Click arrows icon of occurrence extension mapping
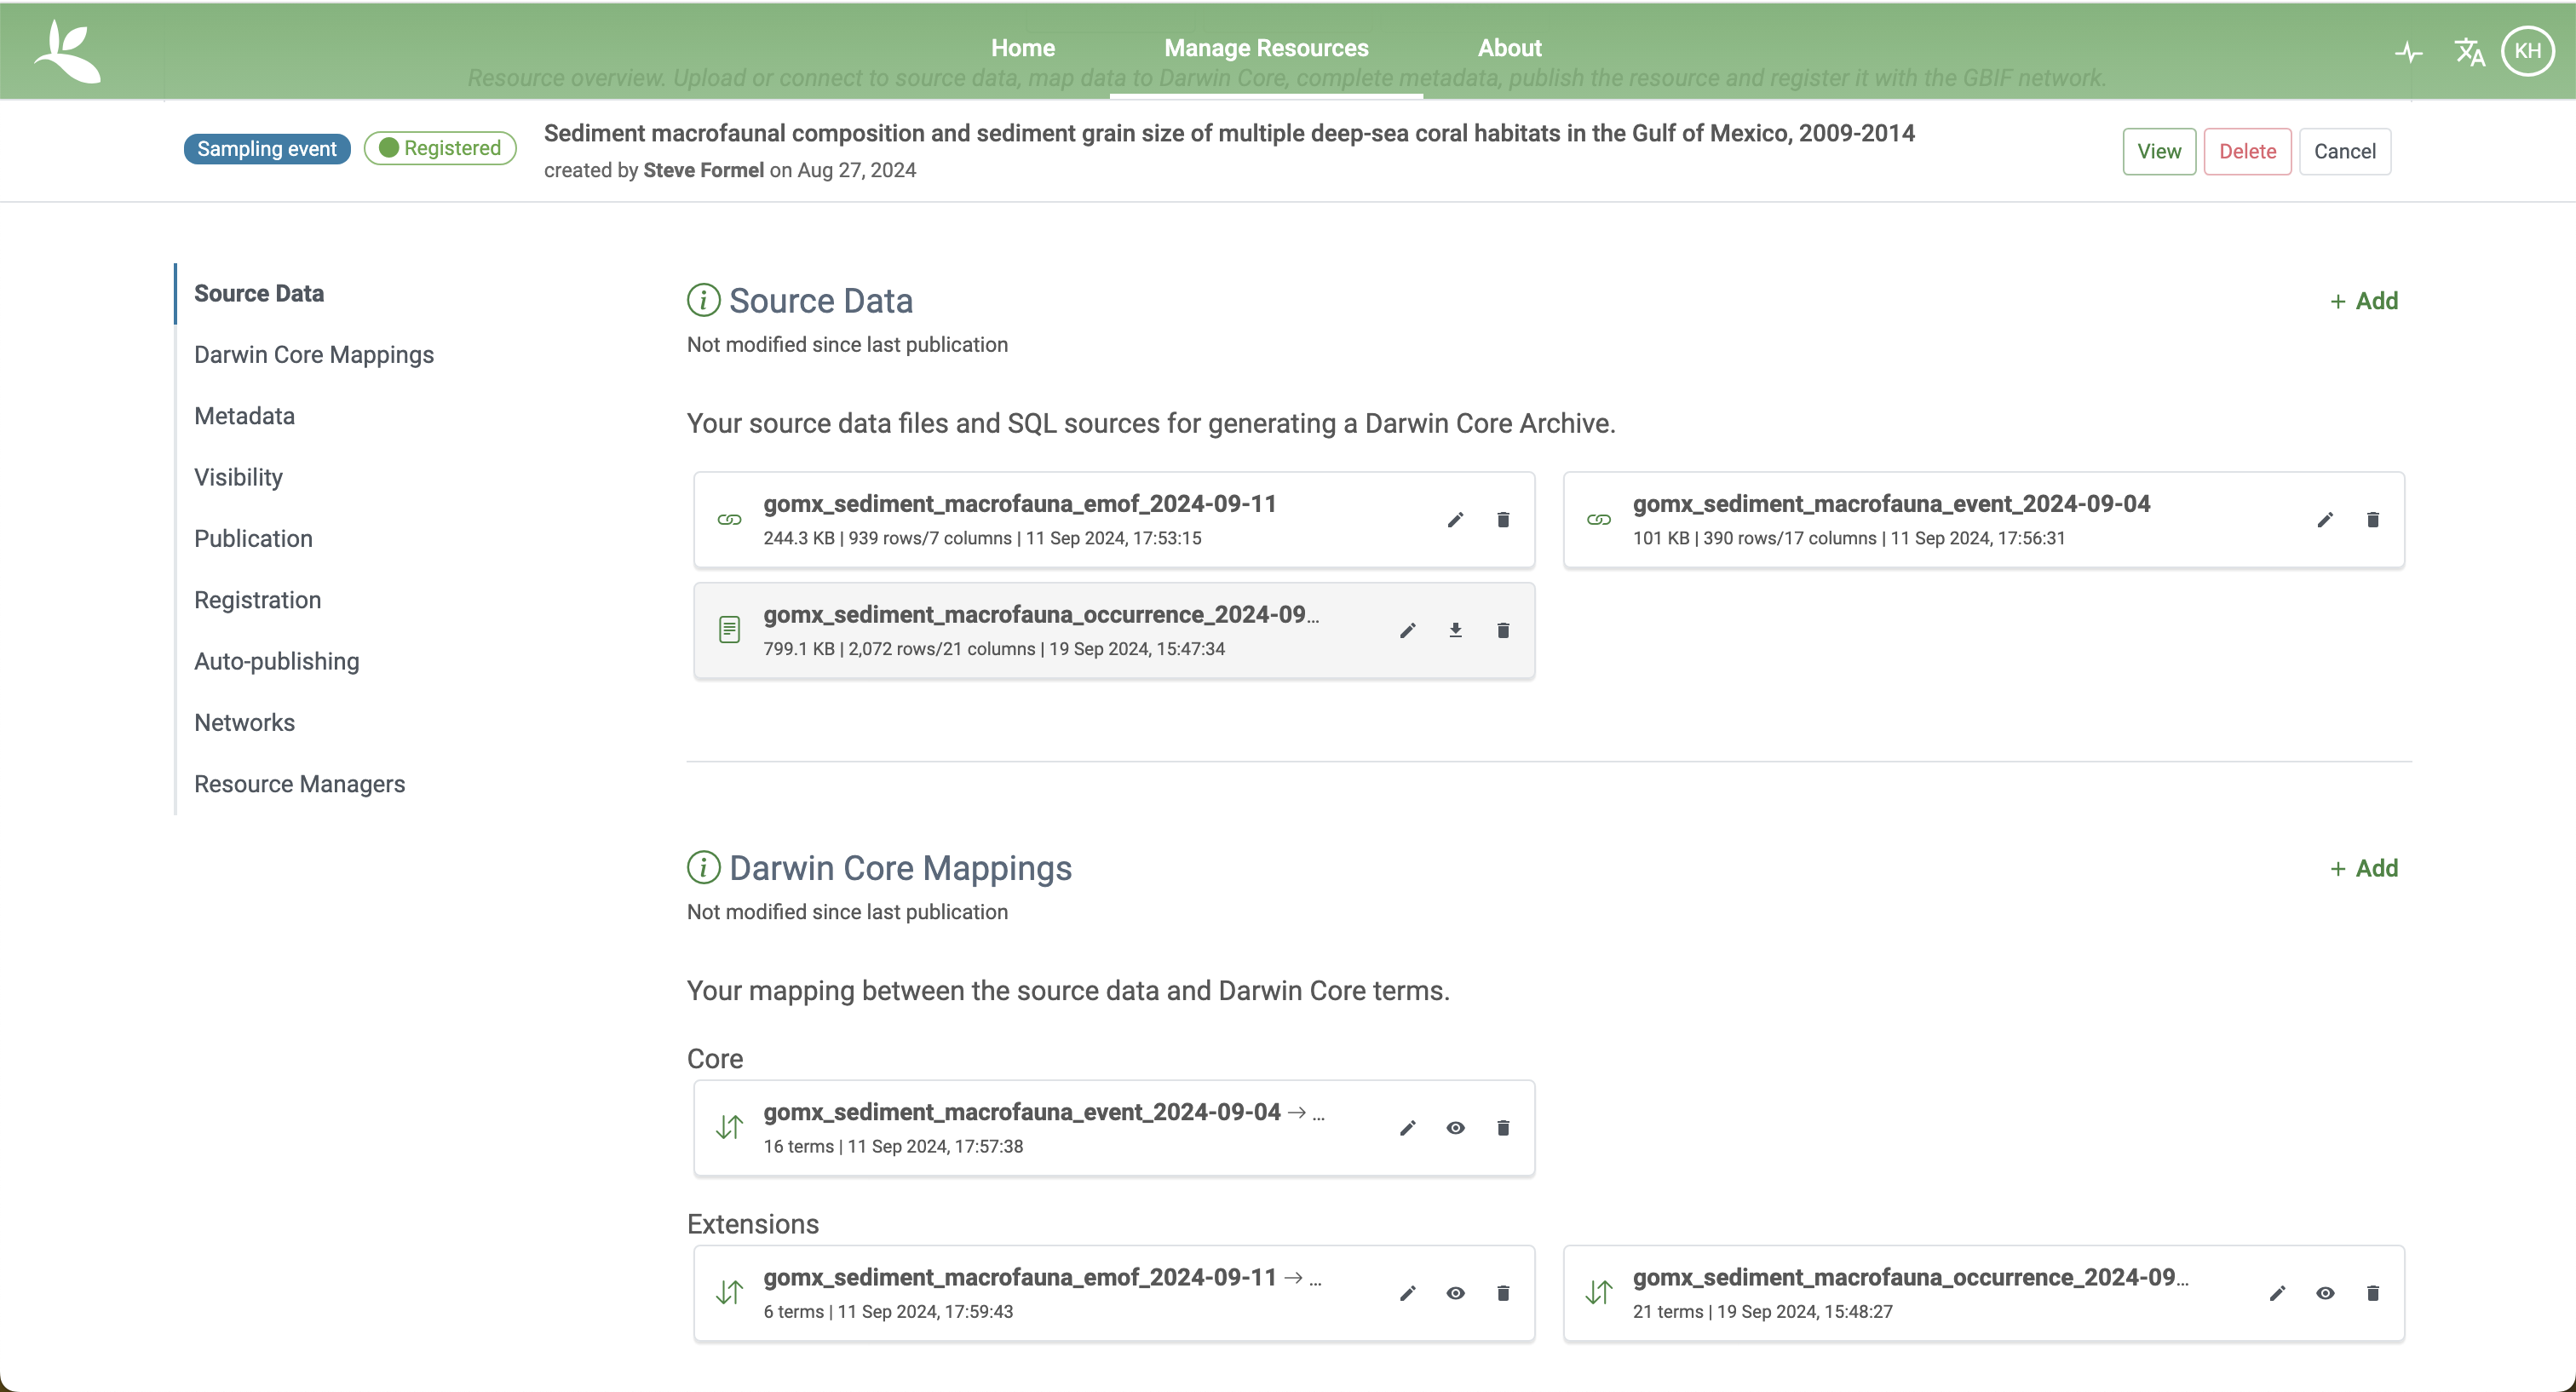The height and width of the screenshot is (1392, 2576). [1599, 1293]
